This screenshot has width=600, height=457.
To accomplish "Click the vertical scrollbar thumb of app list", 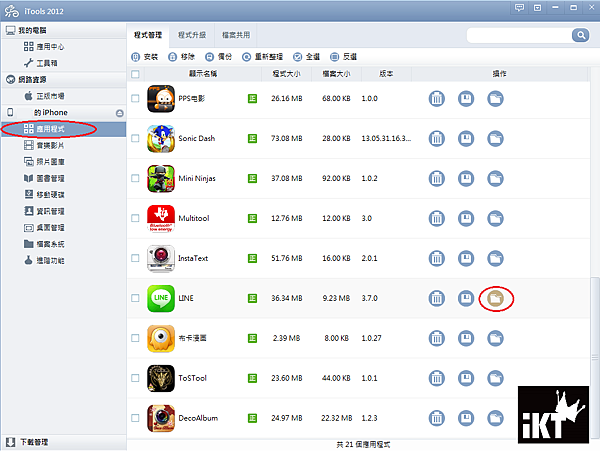I will (x=594, y=357).
